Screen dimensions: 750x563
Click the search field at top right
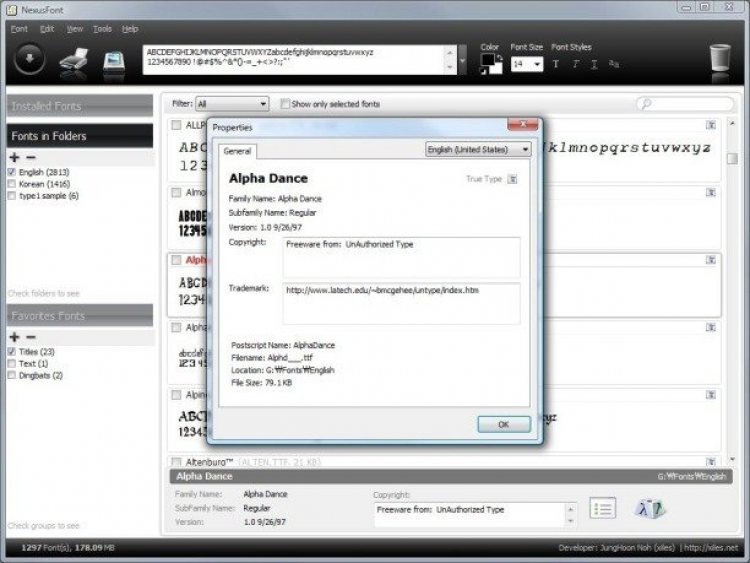tap(685, 103)
